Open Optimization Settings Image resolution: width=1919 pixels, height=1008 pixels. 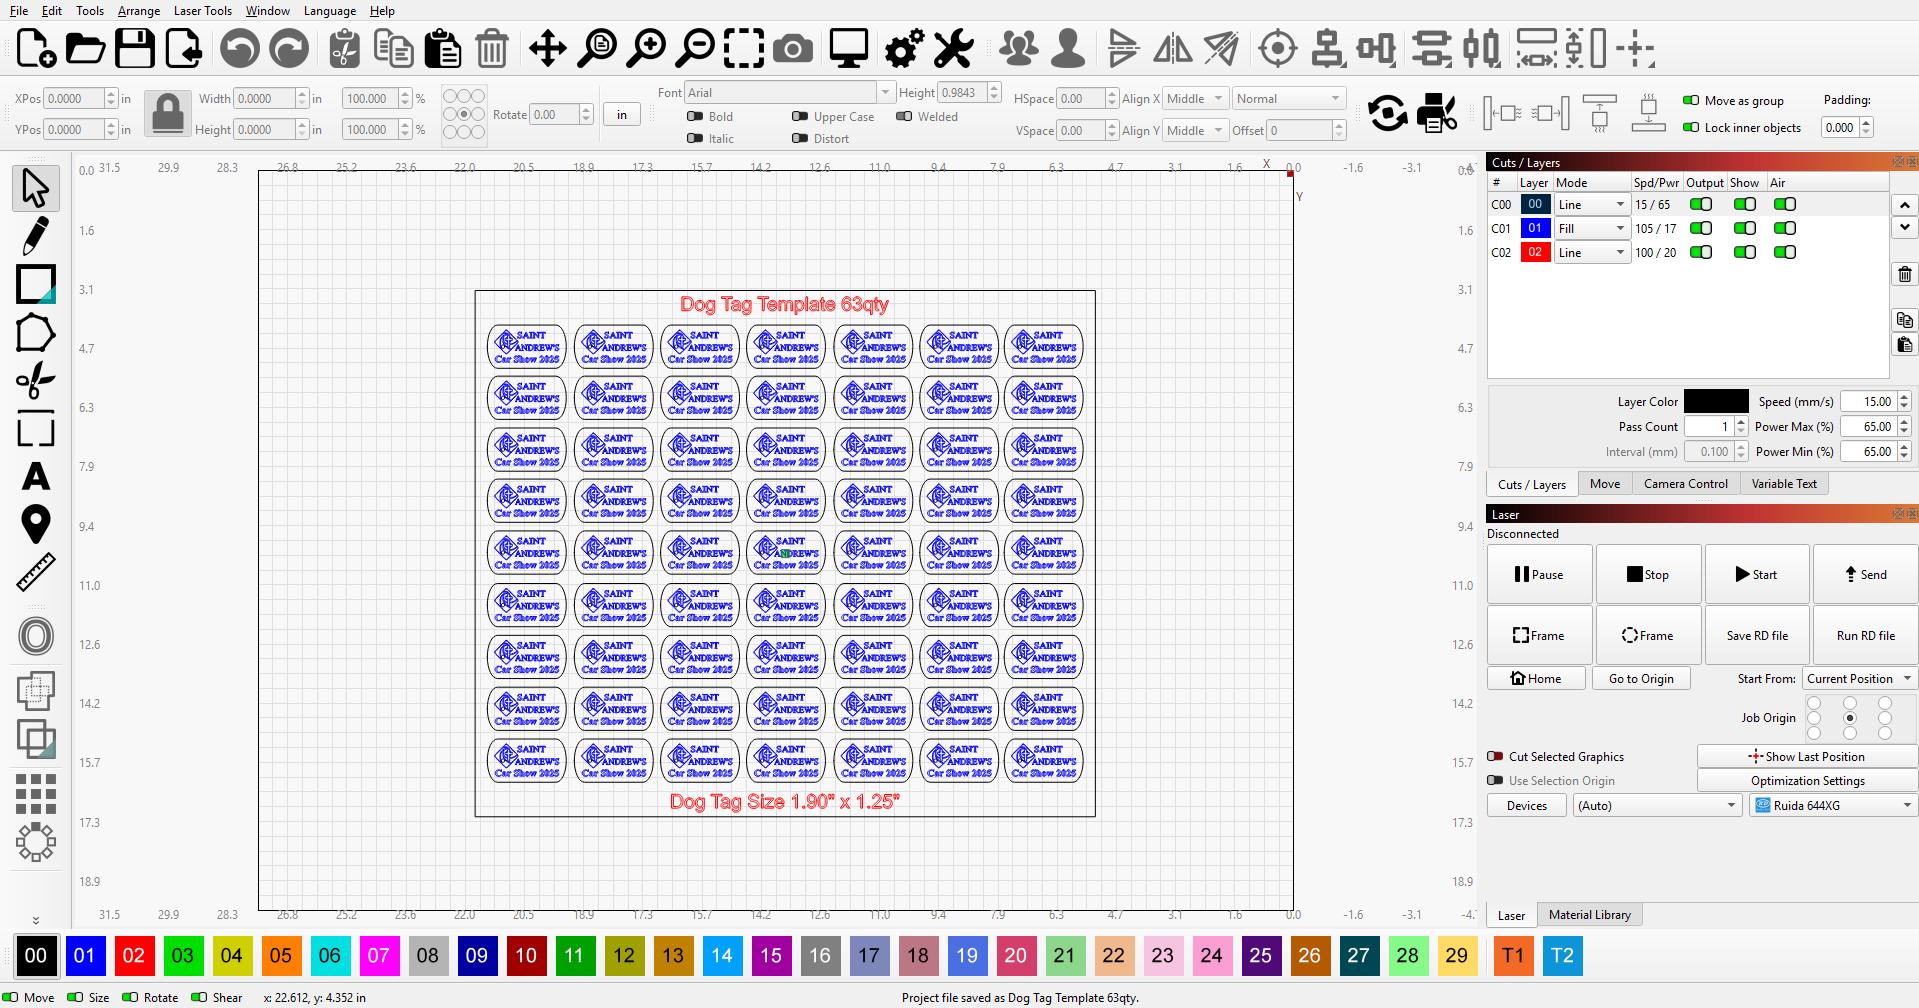point(1807,781)
